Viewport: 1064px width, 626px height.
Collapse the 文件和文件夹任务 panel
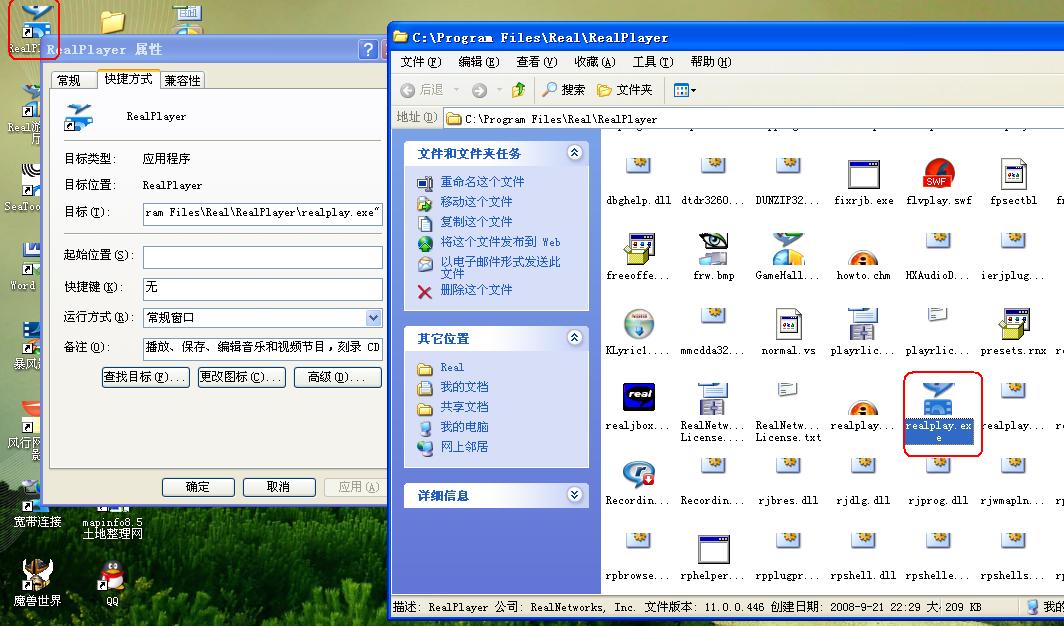point(574,153)
